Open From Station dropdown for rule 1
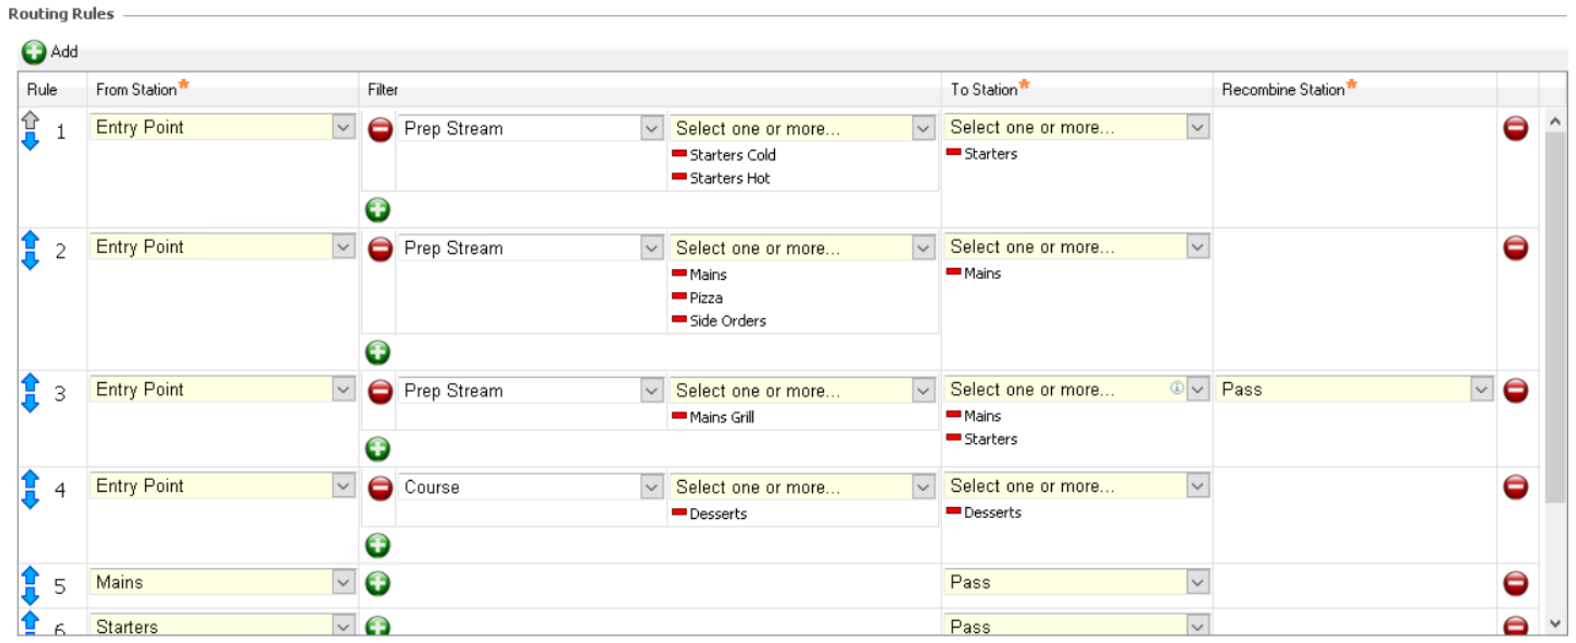 pos(343,128)
